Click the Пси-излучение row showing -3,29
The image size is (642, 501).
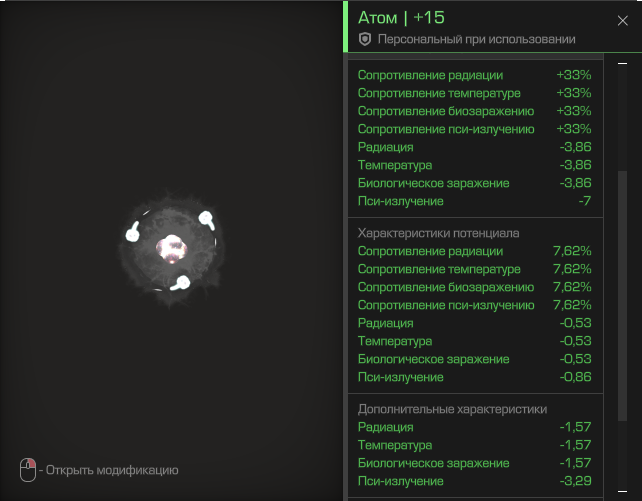(475, 481)
